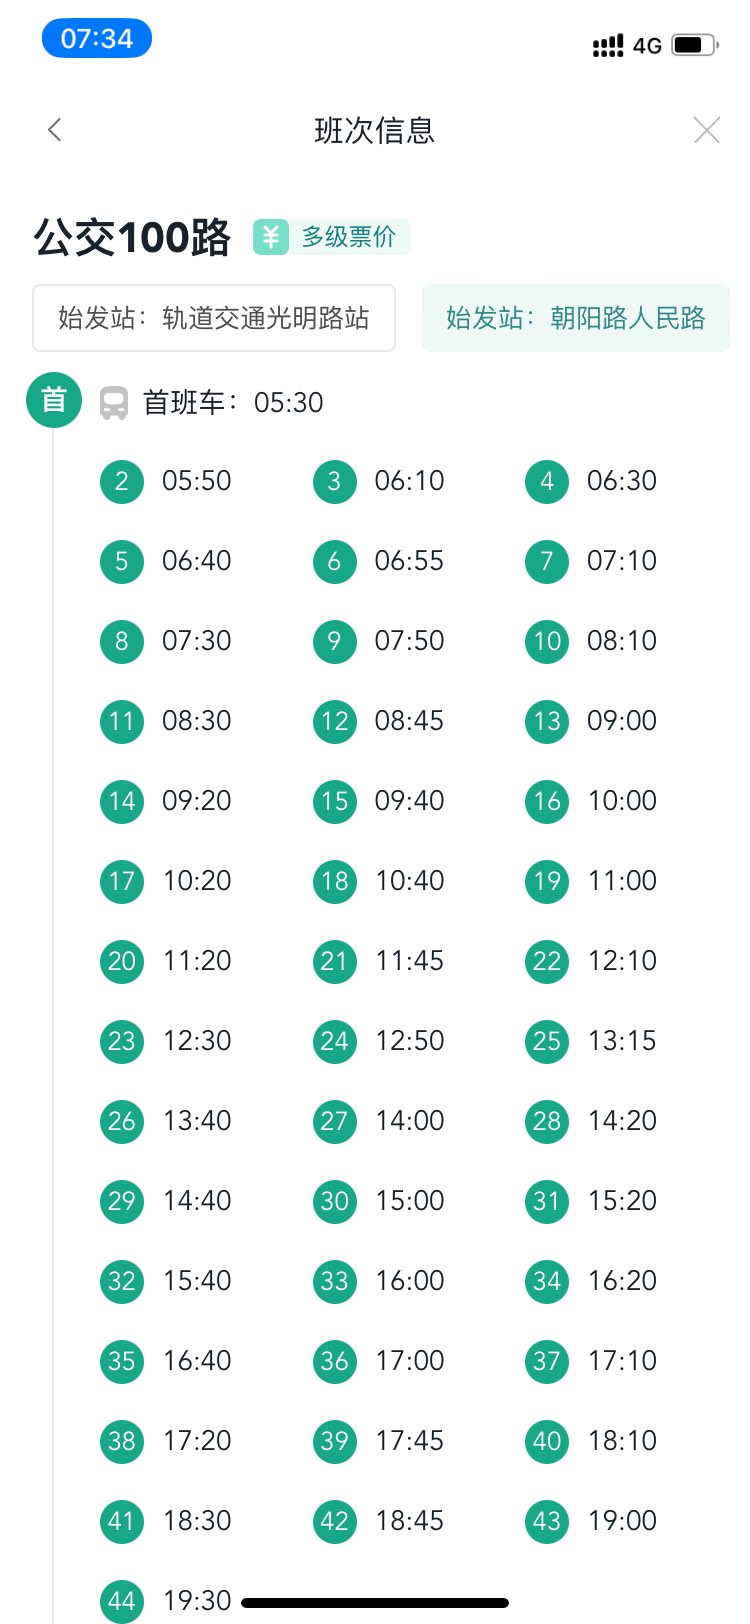750x1624 pixels.
Task: Switch to 始发站：轨道交通光明路站 tab
Action: (x=214, y=318)
